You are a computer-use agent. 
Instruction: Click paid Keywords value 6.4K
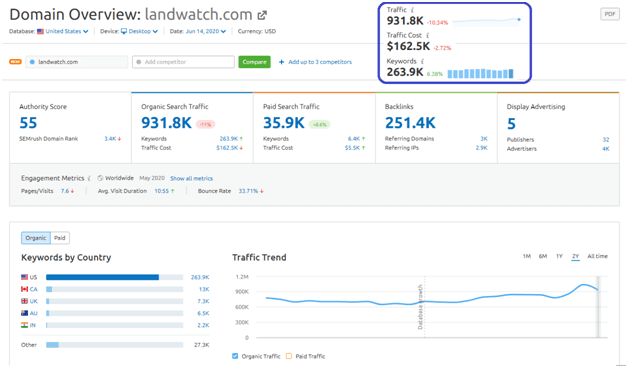click(x=354, y=139)
